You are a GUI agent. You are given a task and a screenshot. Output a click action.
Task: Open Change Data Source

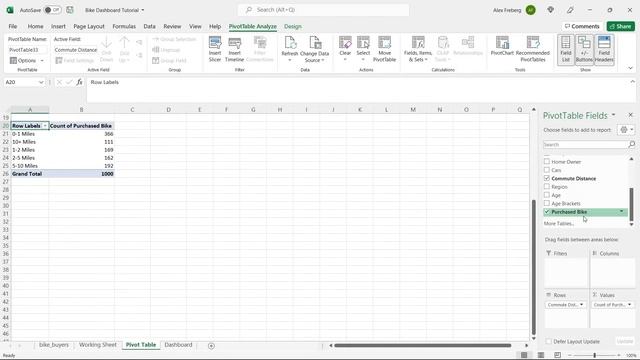[314, 49]
